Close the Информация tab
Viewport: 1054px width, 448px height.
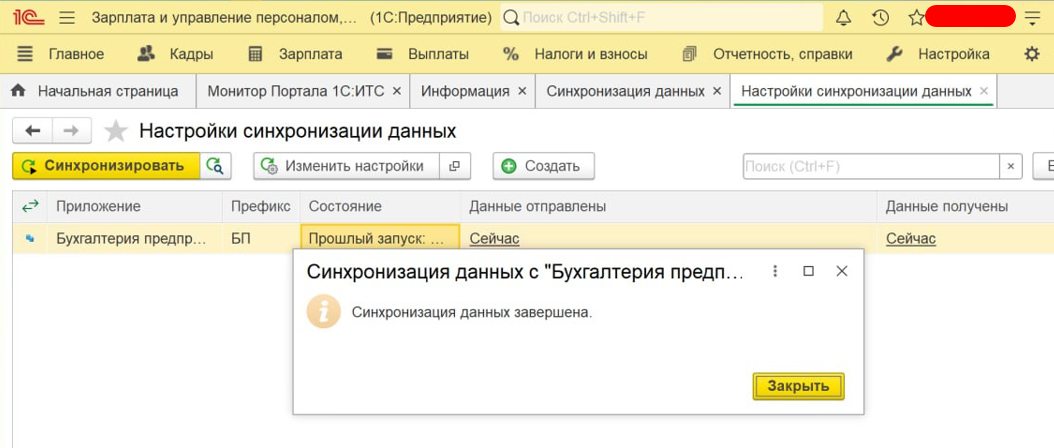pyautogui.click(x=522, y=91)
